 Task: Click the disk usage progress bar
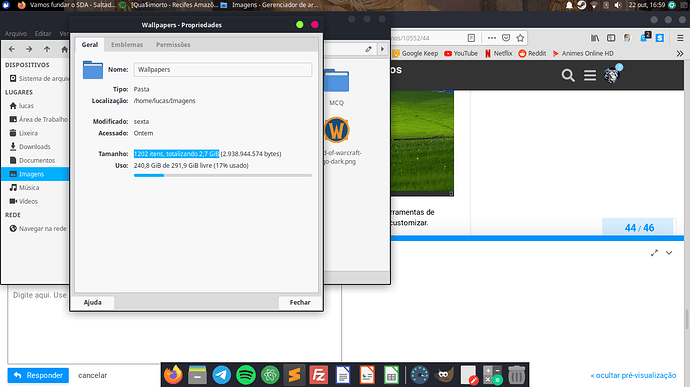(x=223, y=175)
